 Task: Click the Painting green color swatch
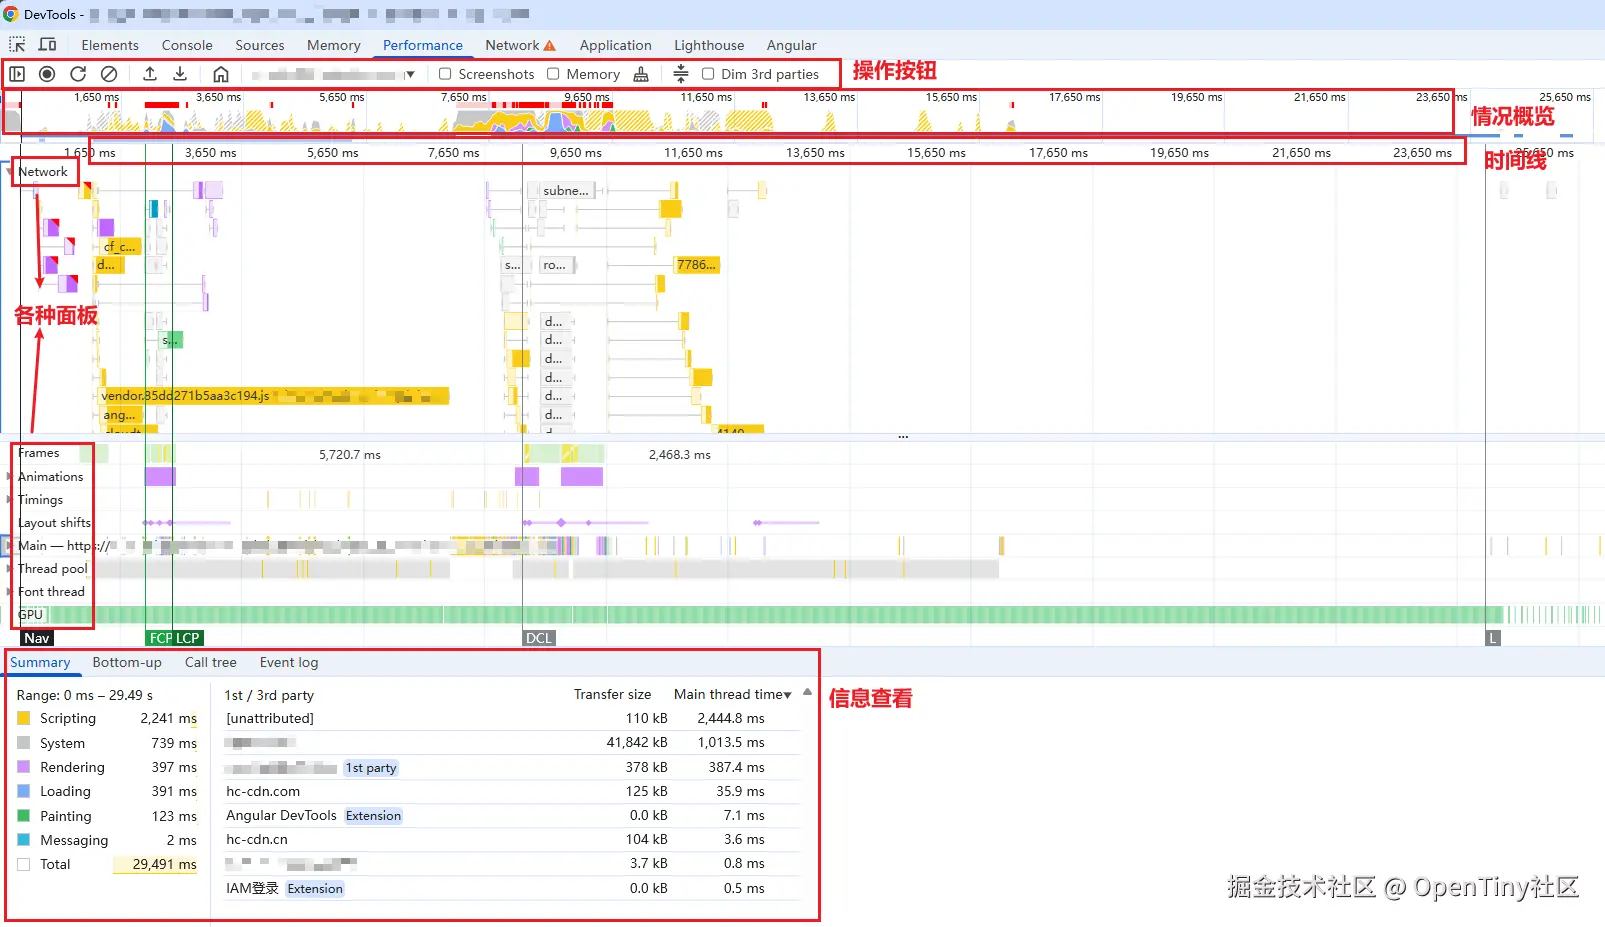pyautogui.click(x=24, y=816)
